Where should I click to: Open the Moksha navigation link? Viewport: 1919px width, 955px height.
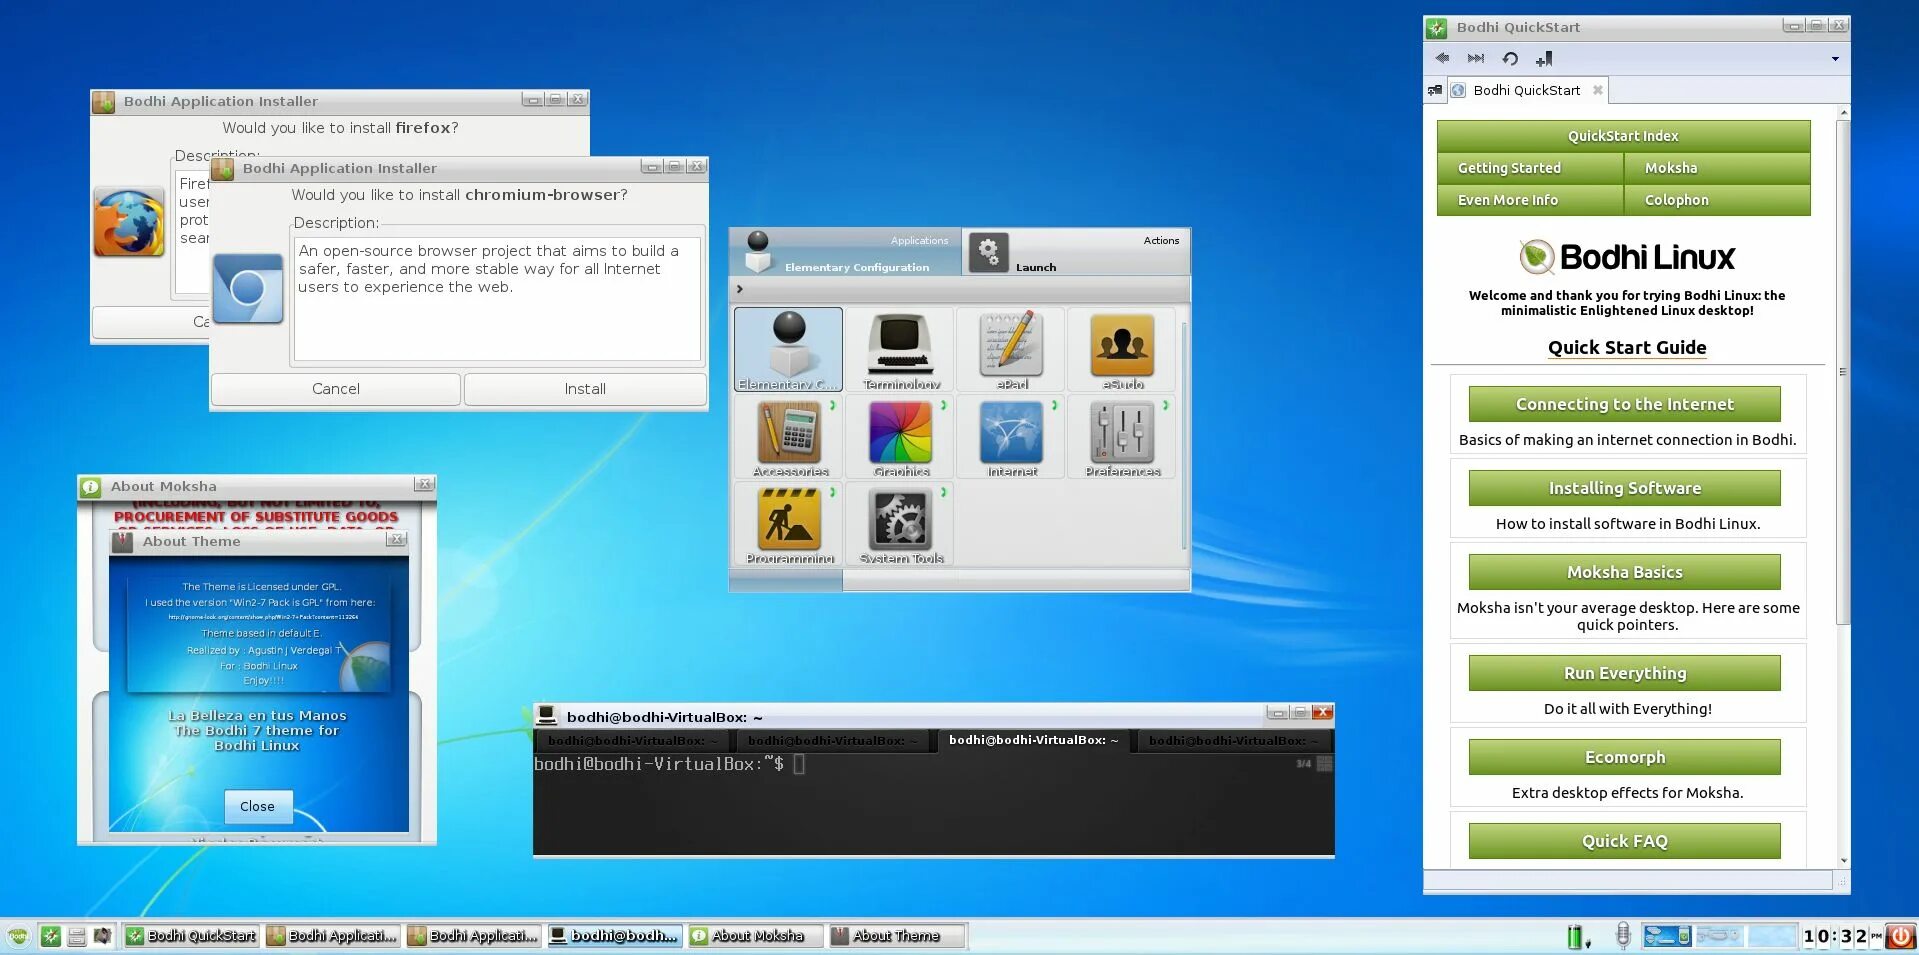click(1717, 168)
